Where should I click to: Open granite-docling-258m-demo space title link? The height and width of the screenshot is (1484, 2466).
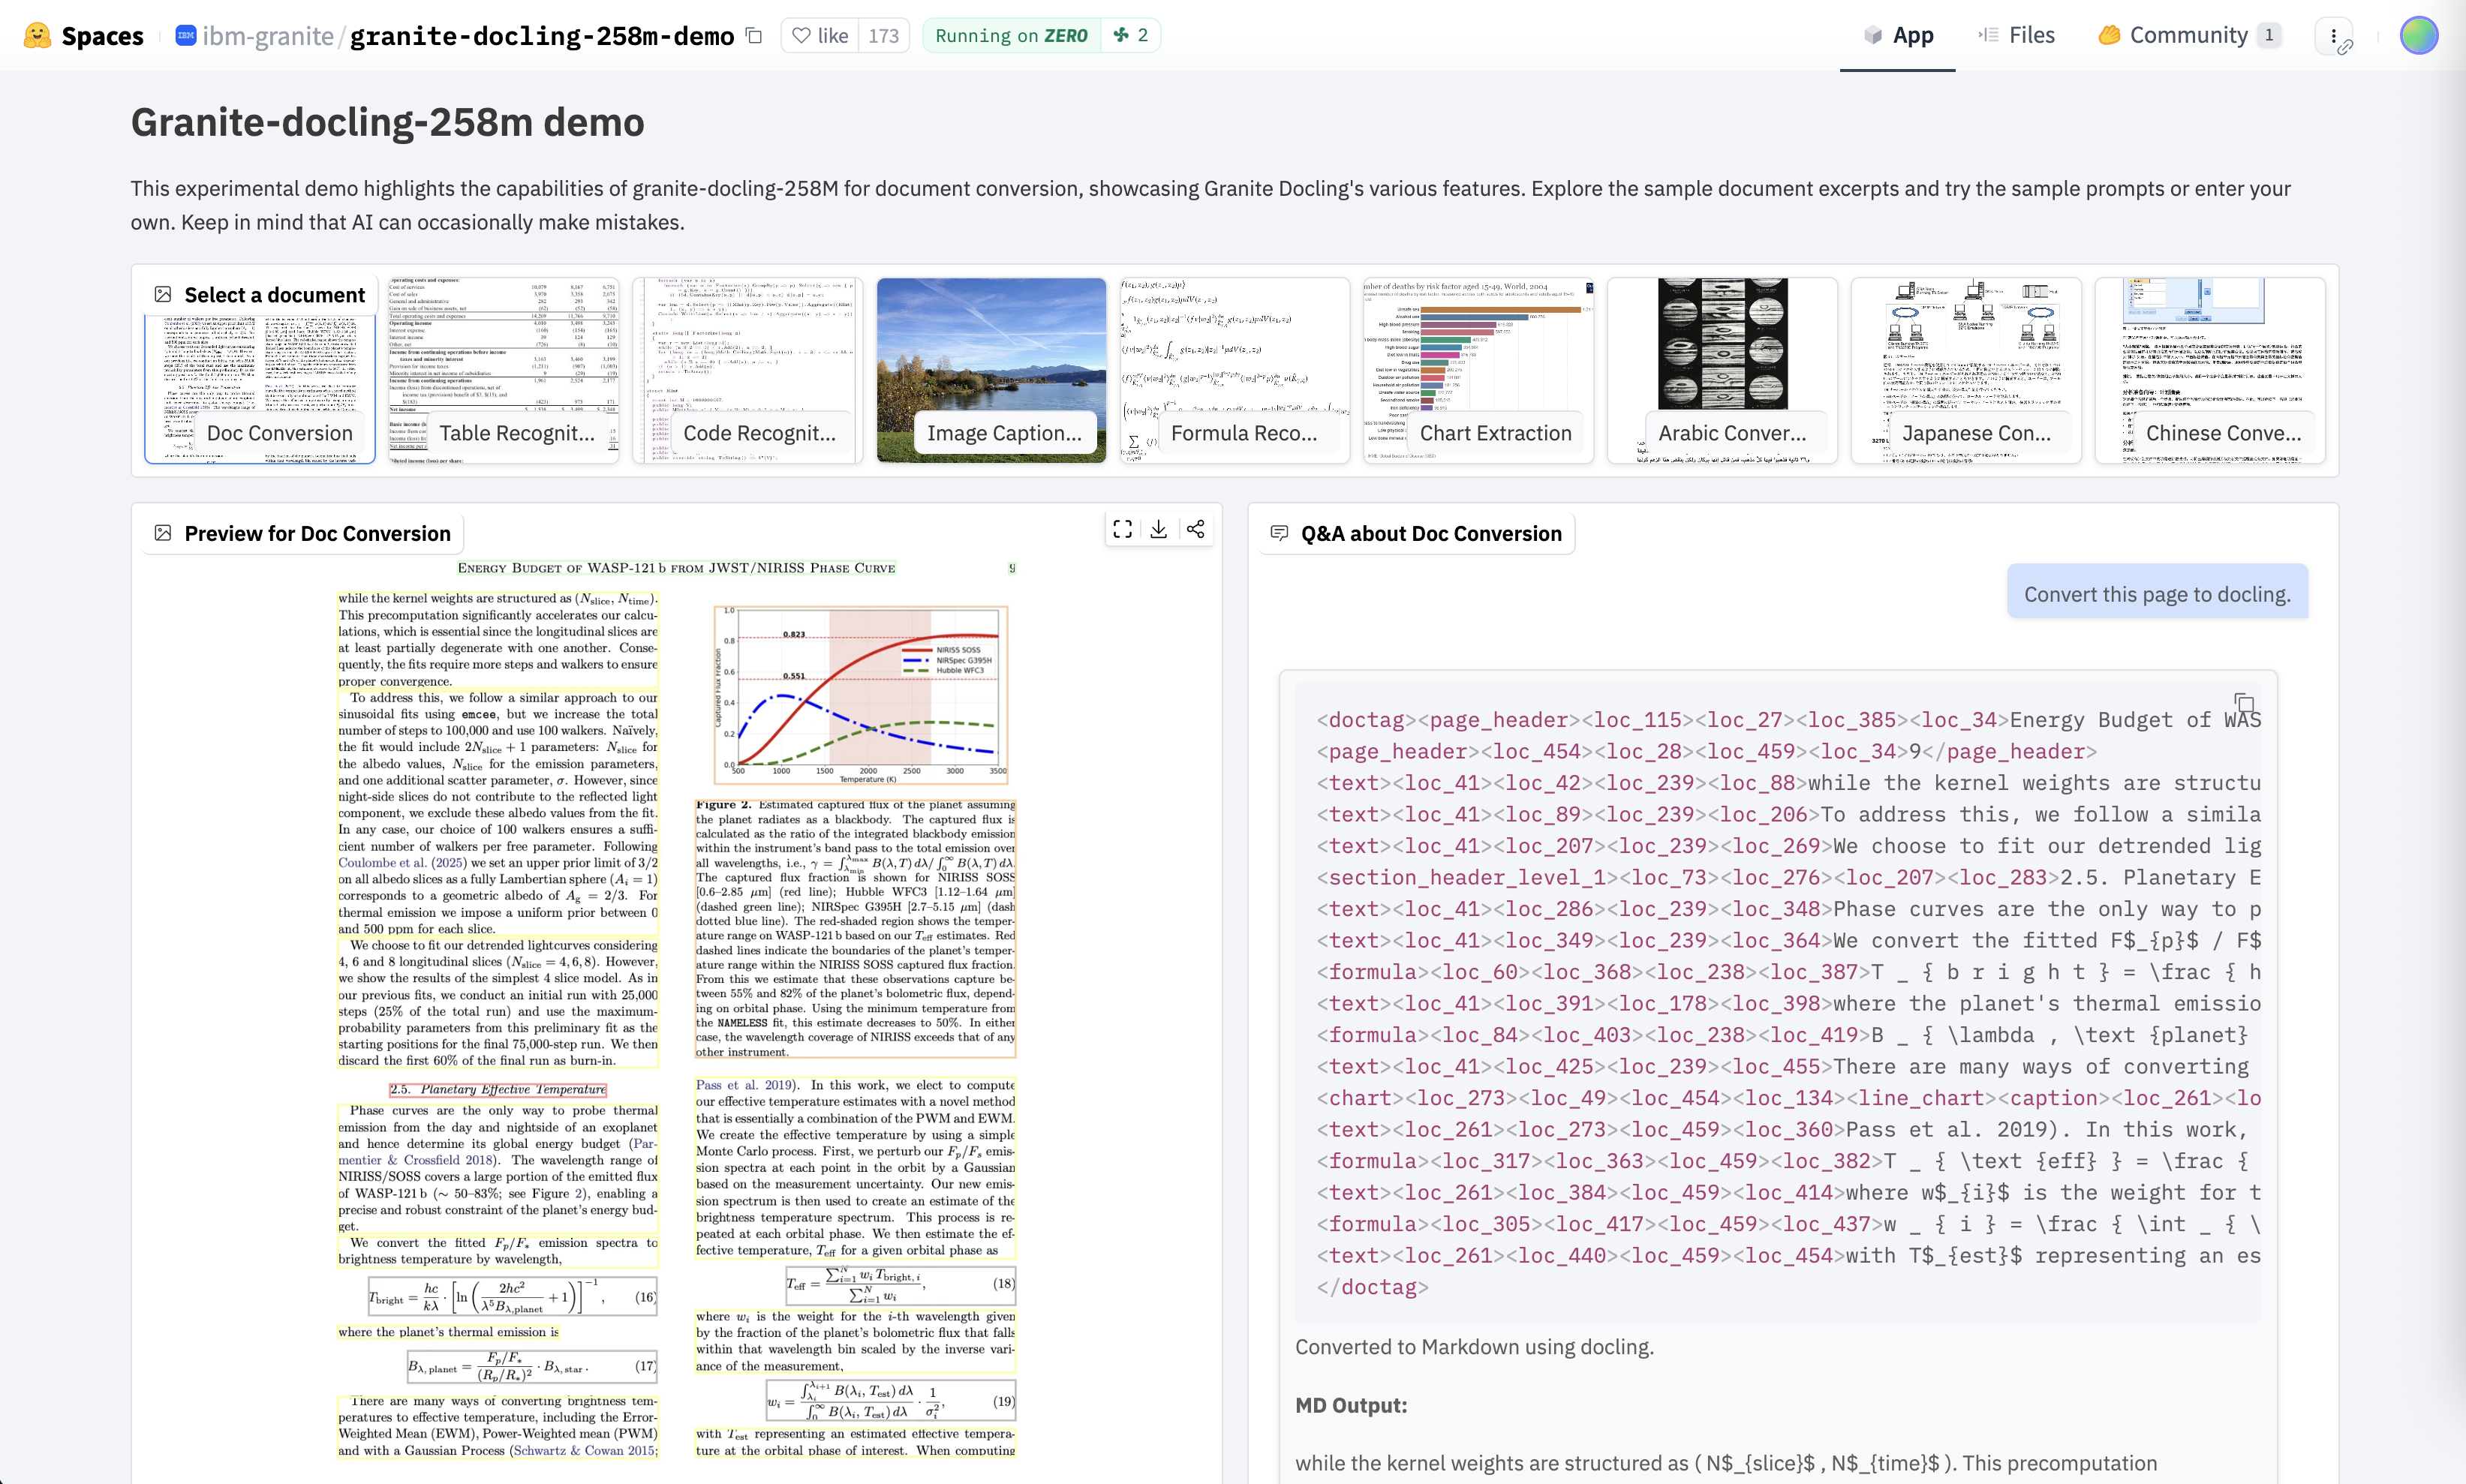pos(542,36)
